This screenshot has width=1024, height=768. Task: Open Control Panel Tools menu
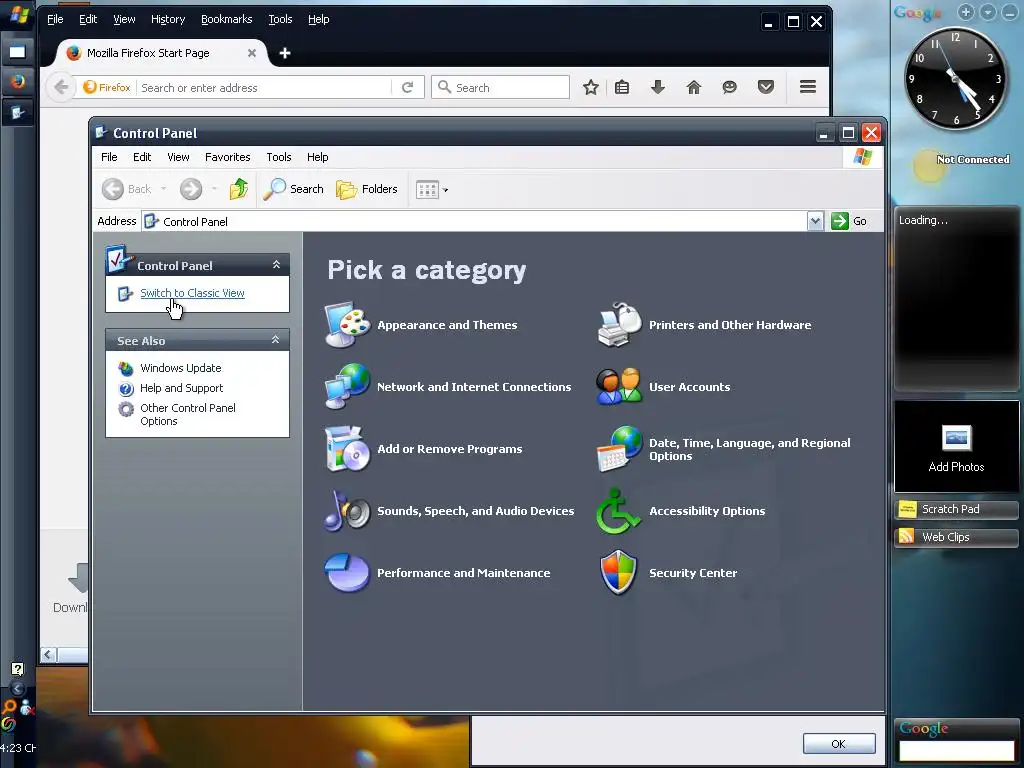279,157
